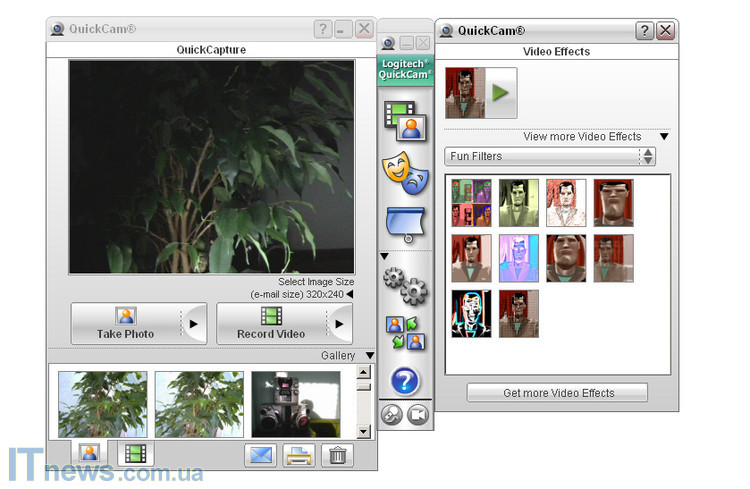Open settings with the gears icon
Image resolution: width=750 pixels, height=489 pixels.
405,285
